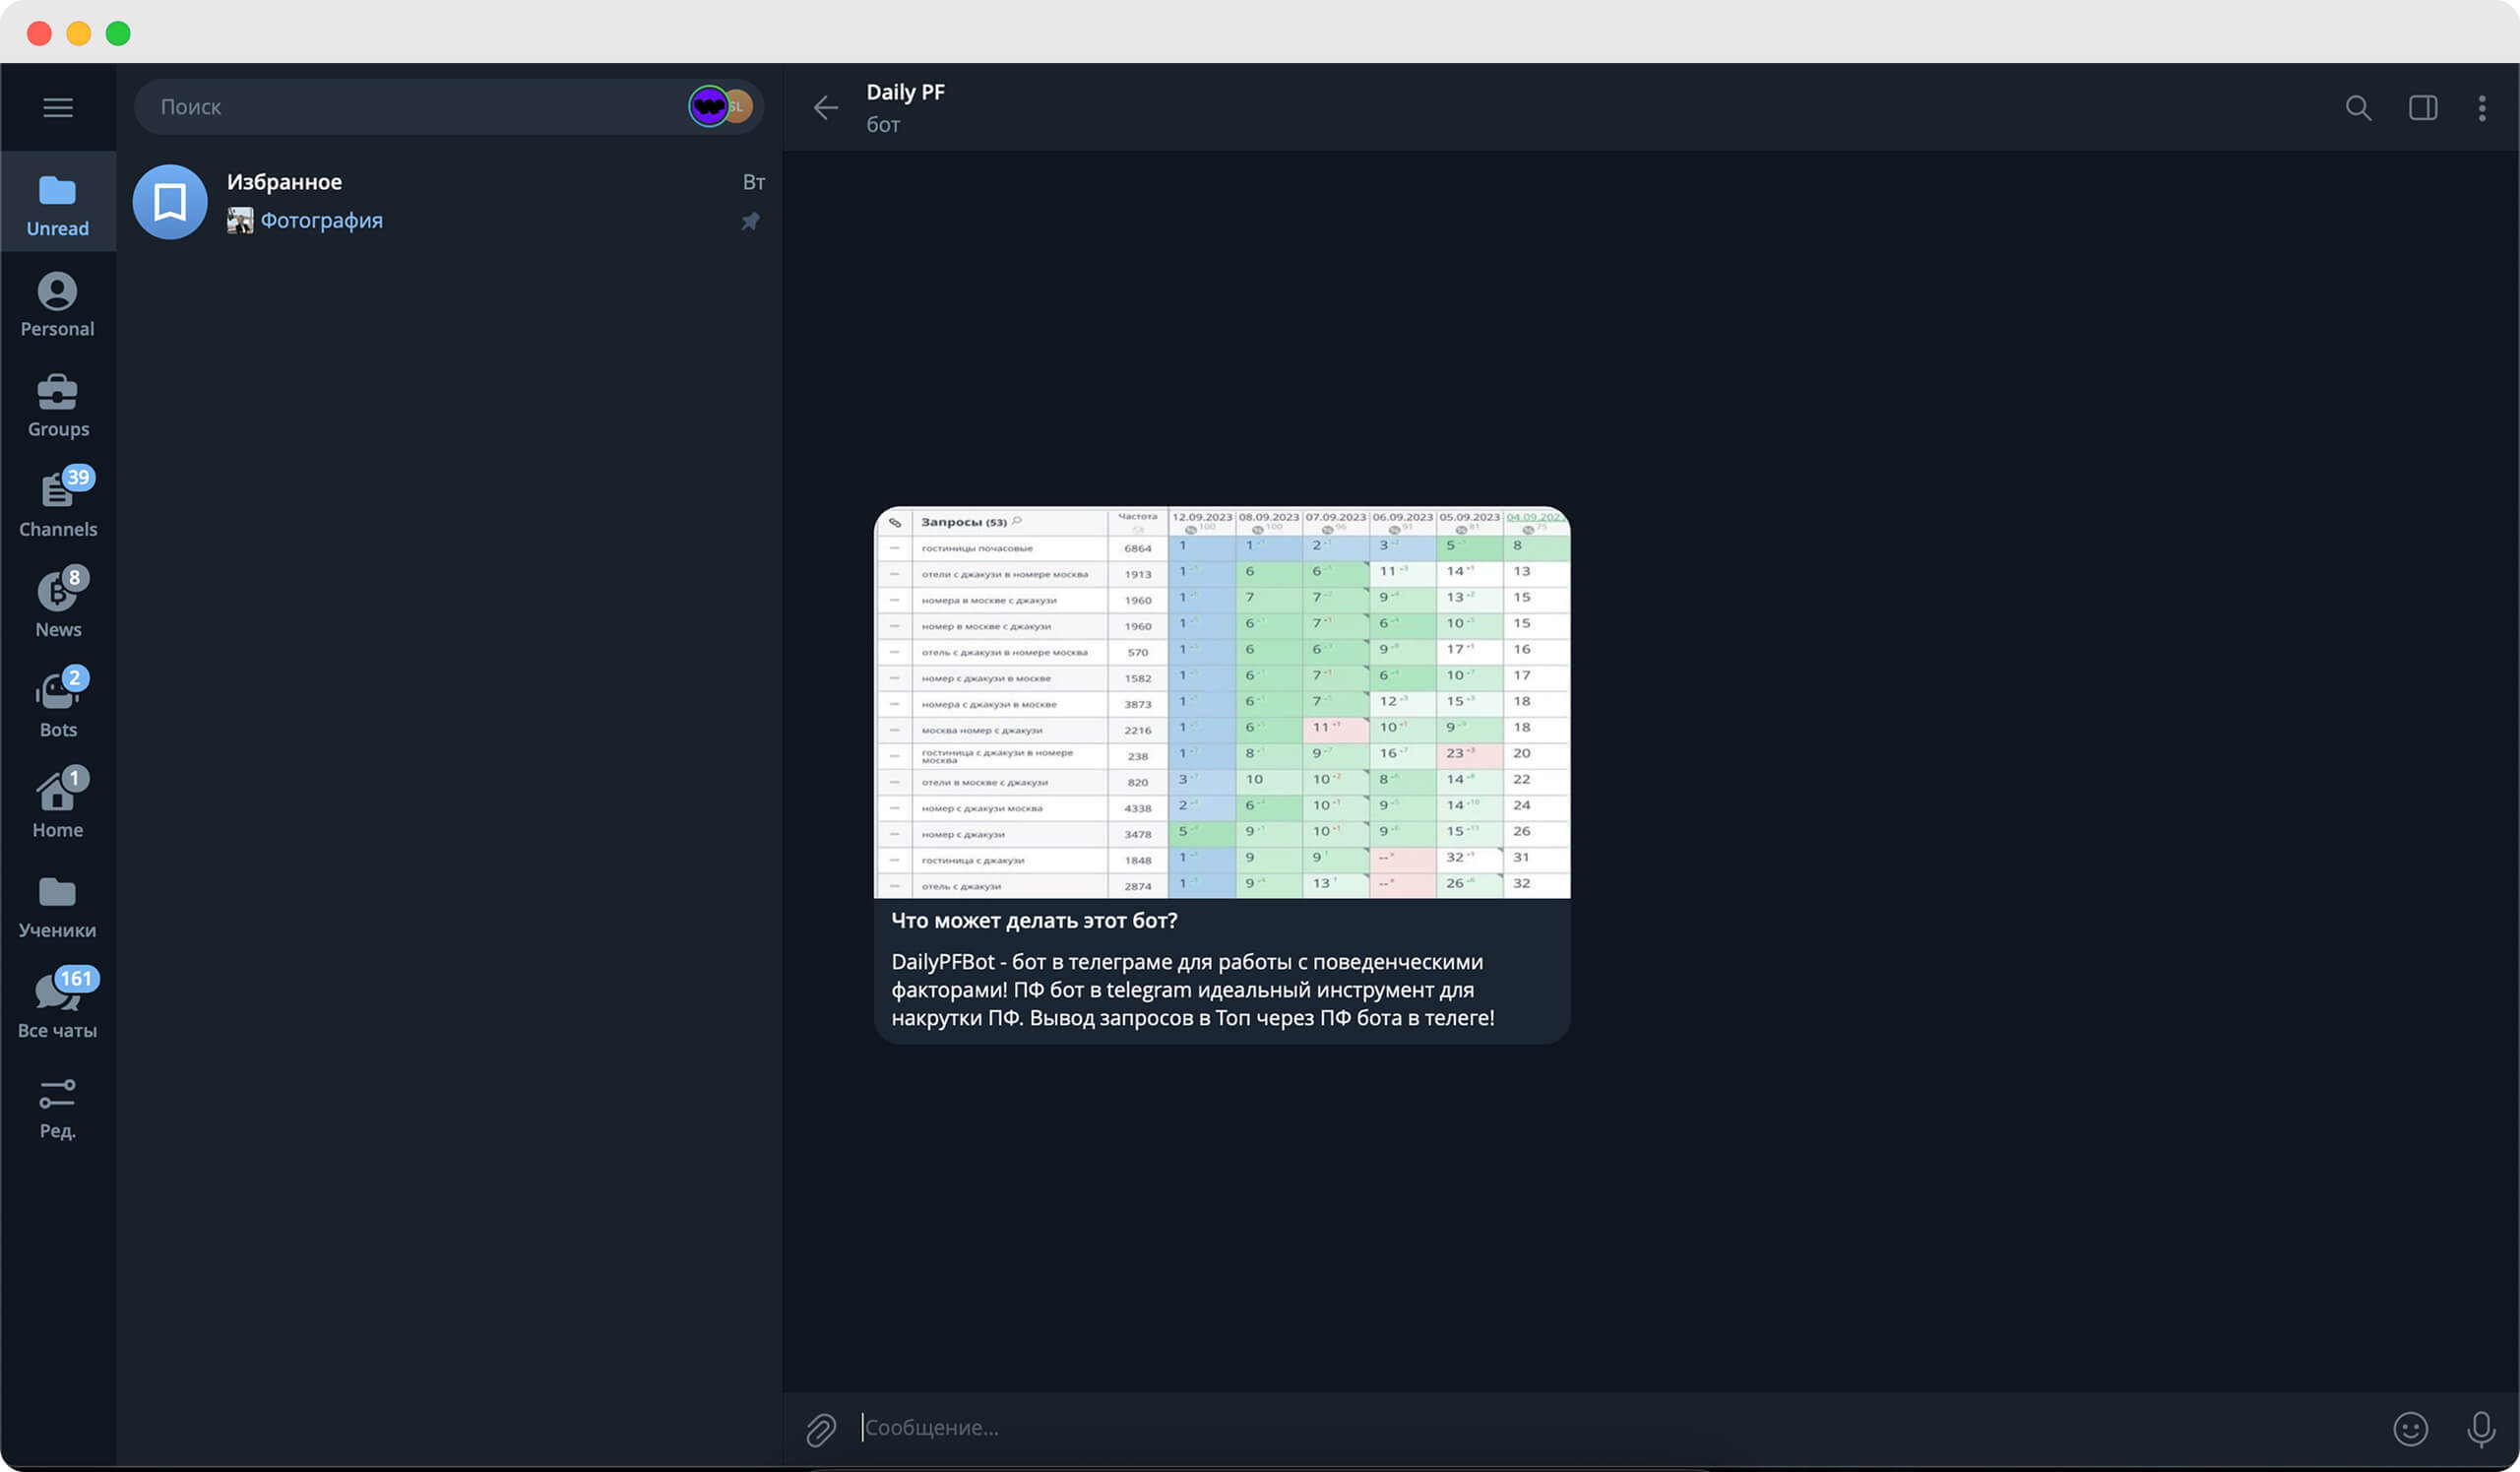The width and height of the screenshot is (2520, 1472).
Task: Open stories avatars in search bar
Action: point(720,106)
